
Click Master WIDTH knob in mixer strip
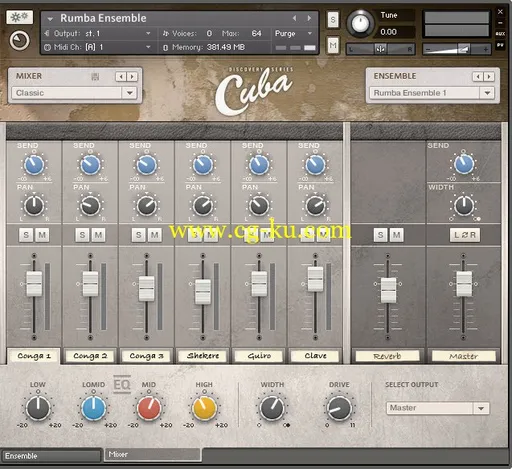[464, 205]
